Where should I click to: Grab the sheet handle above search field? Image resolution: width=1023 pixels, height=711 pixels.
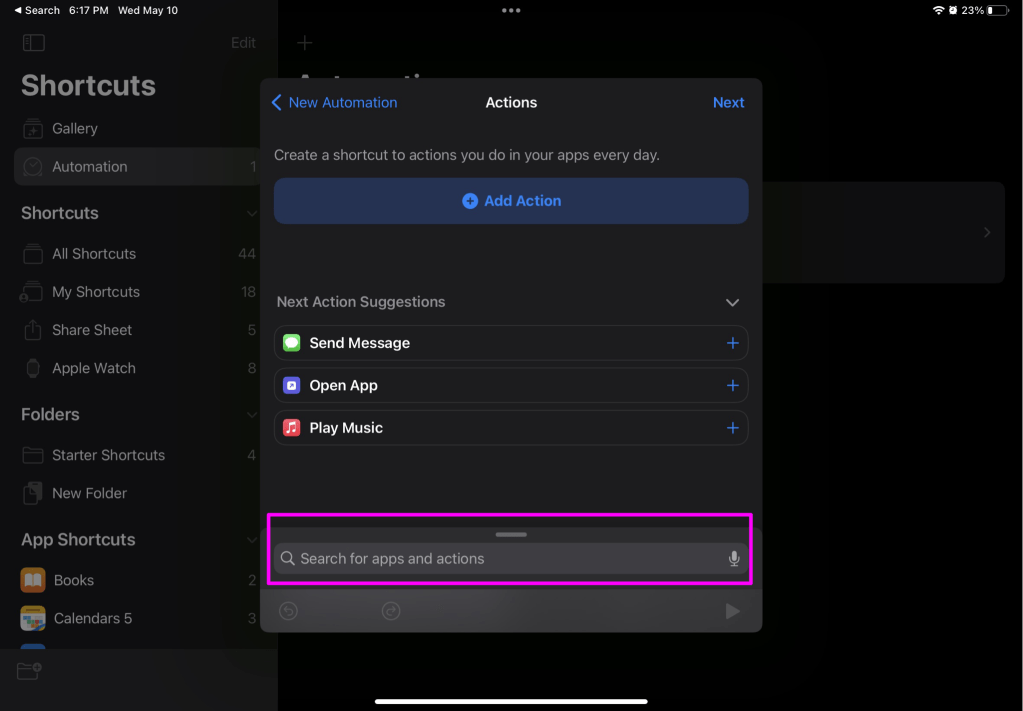click(x=511, y=535)
